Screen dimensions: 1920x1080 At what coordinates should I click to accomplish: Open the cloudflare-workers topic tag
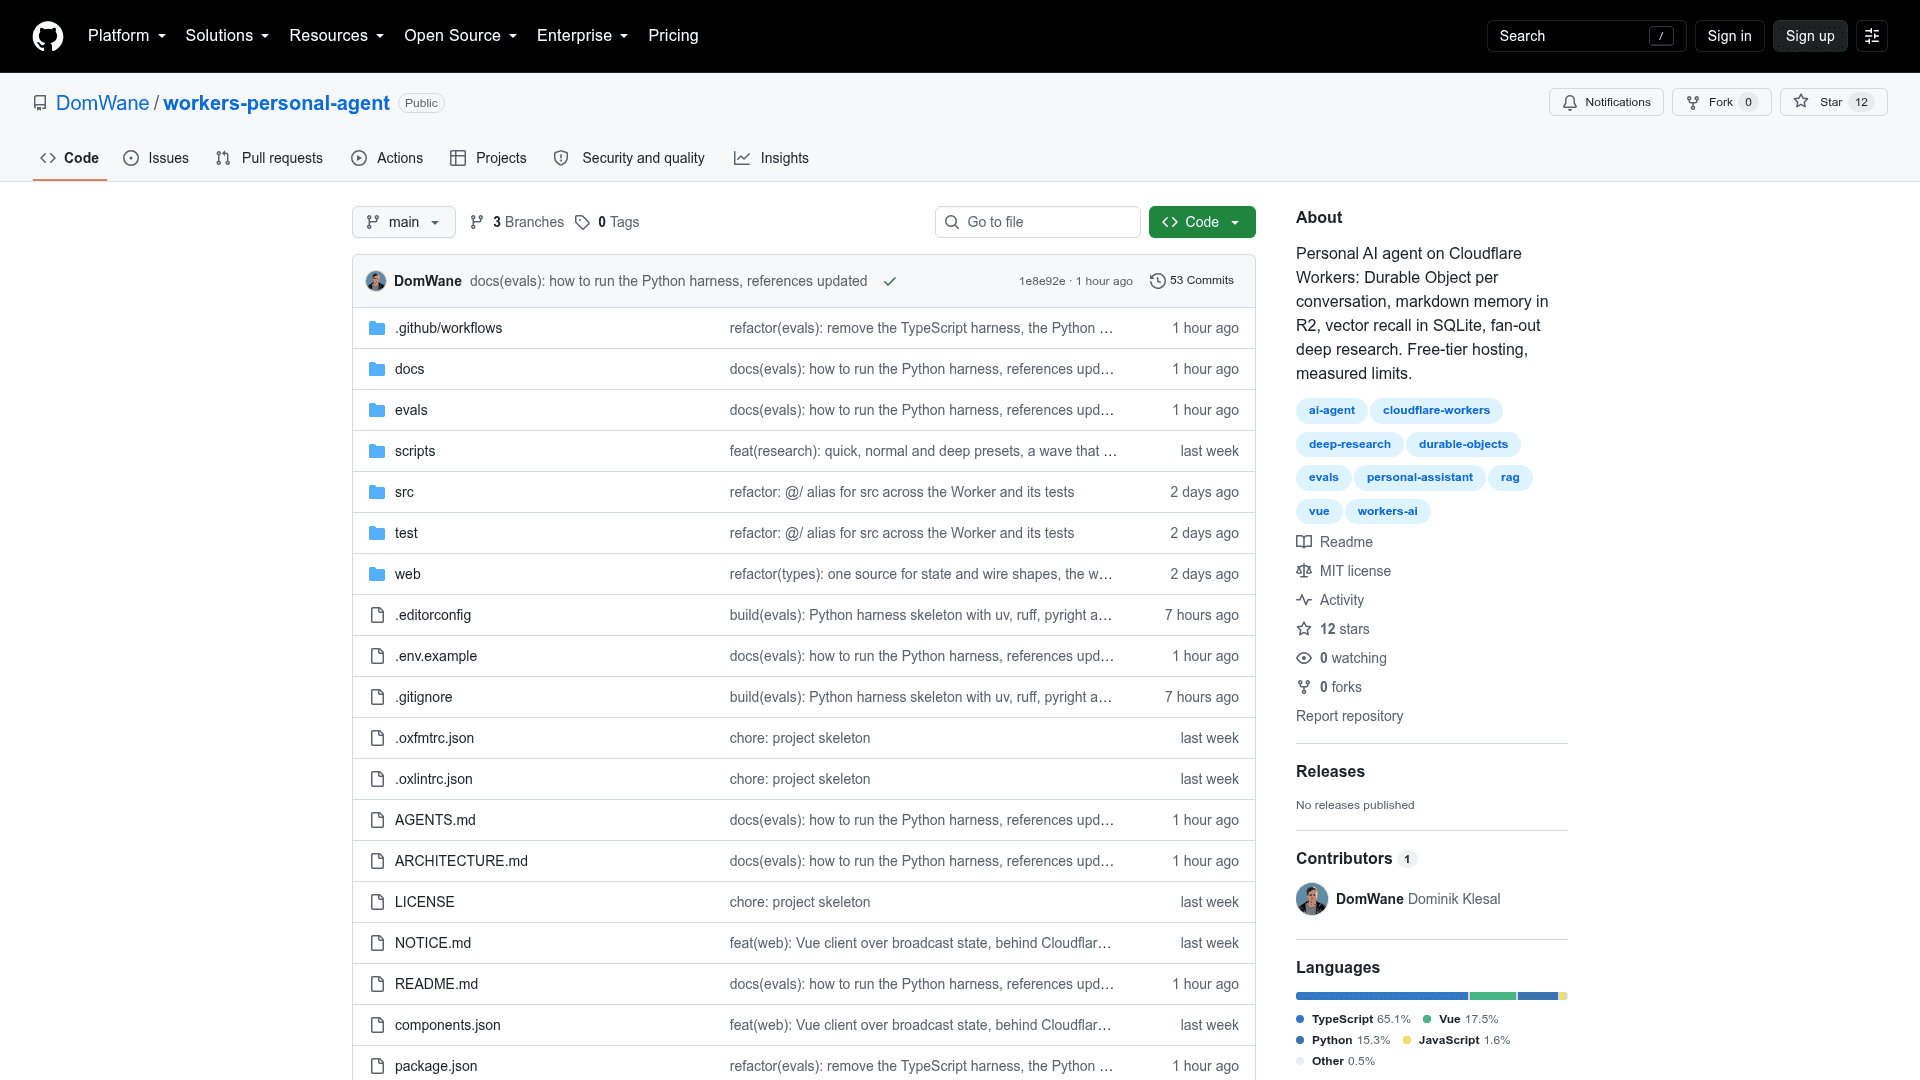click(x=1436, y=411)
